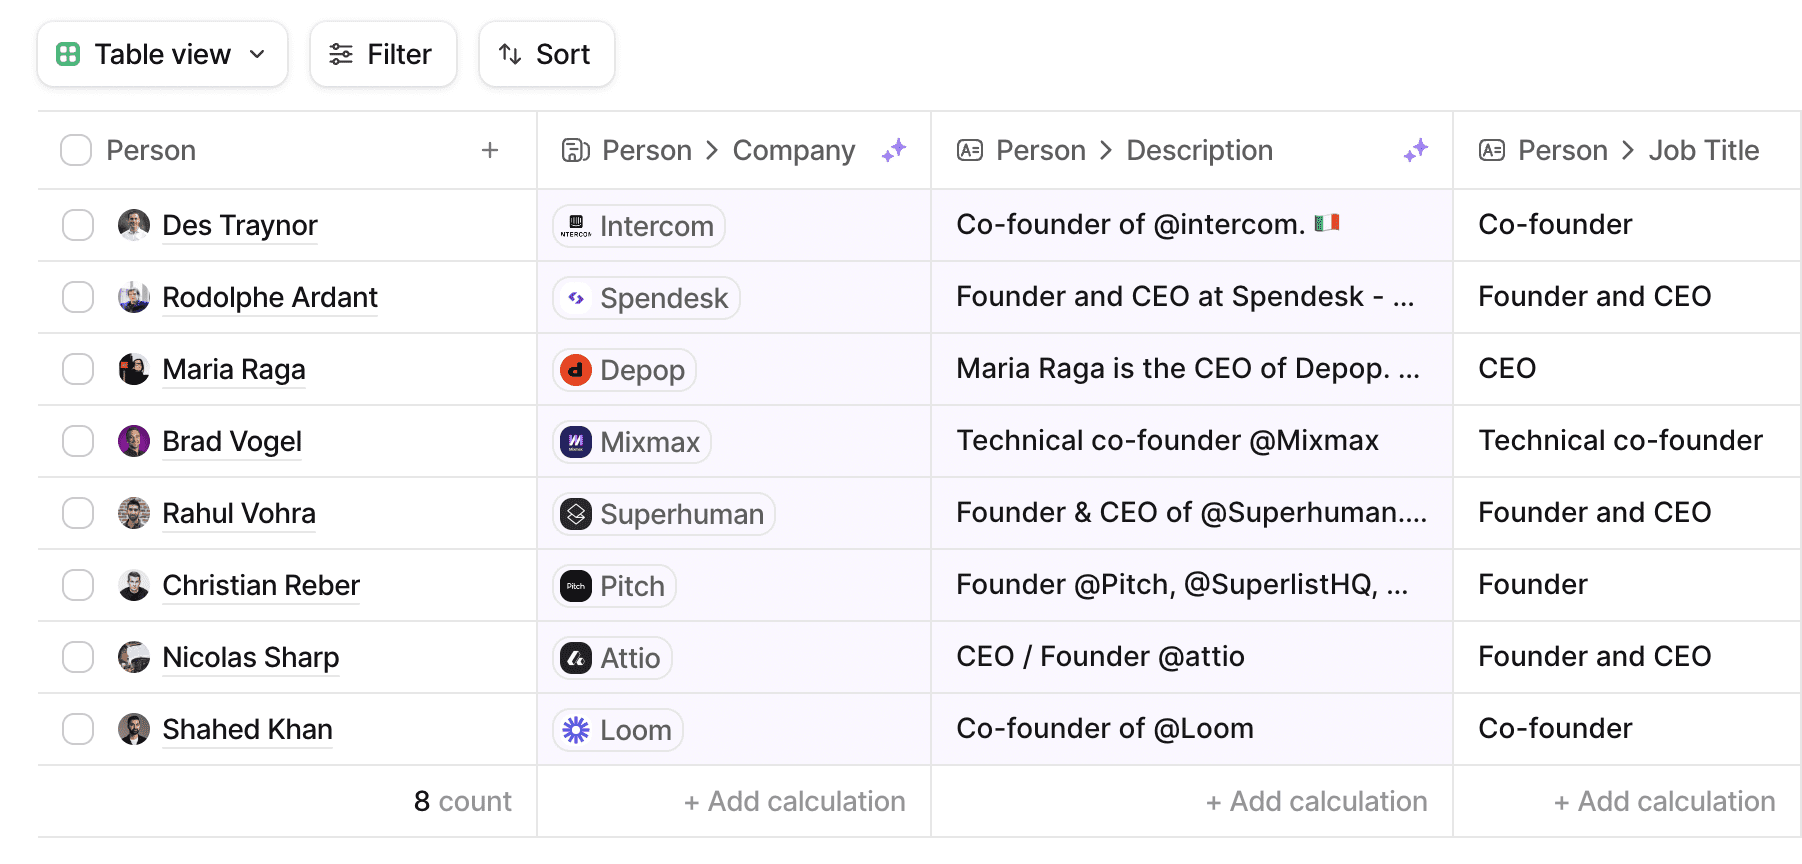This screenshot has height=864, width=1802.
Task: Open Maria Raga's record
Action: click(234, 369)
